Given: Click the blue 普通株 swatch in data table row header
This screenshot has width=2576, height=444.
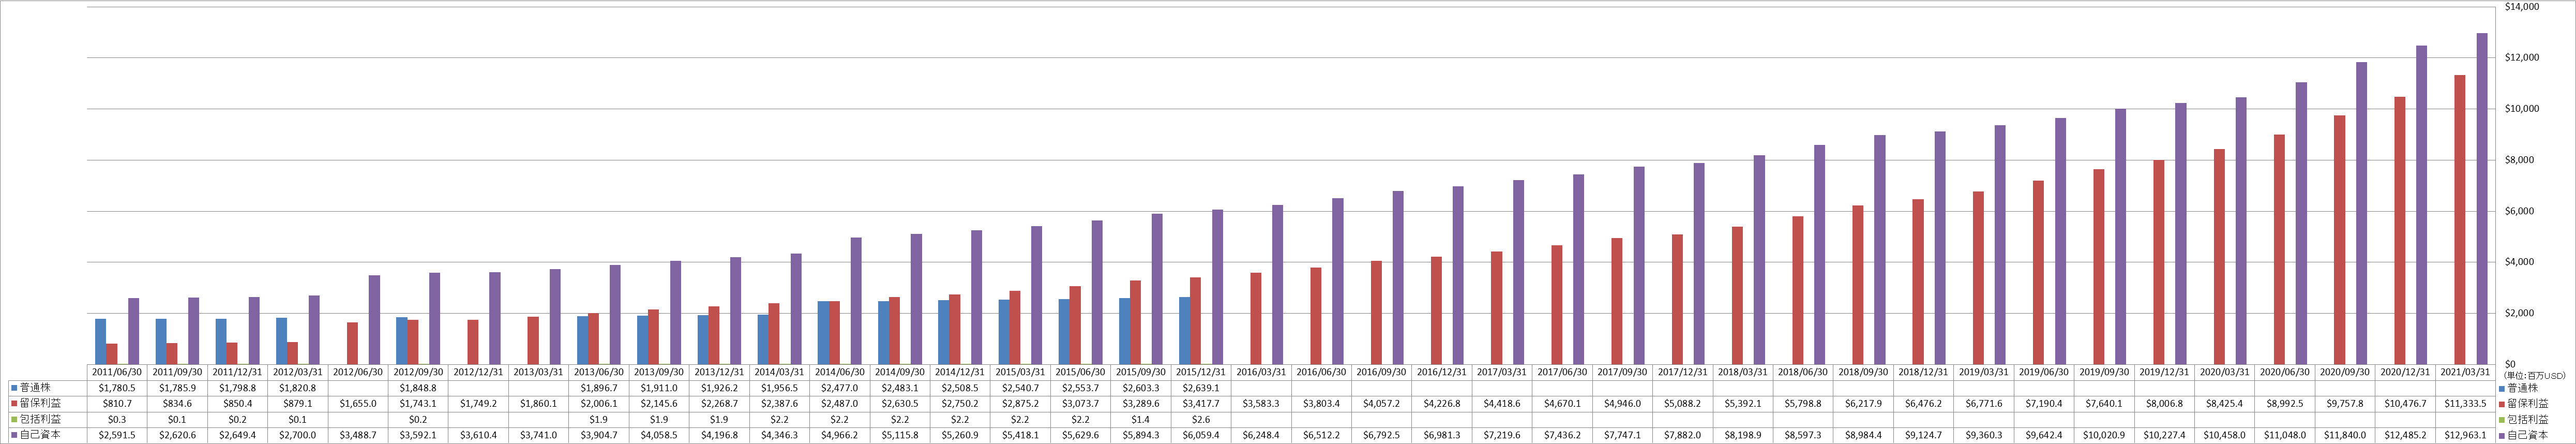Looking at the screenshot, I should pos(13,387).
